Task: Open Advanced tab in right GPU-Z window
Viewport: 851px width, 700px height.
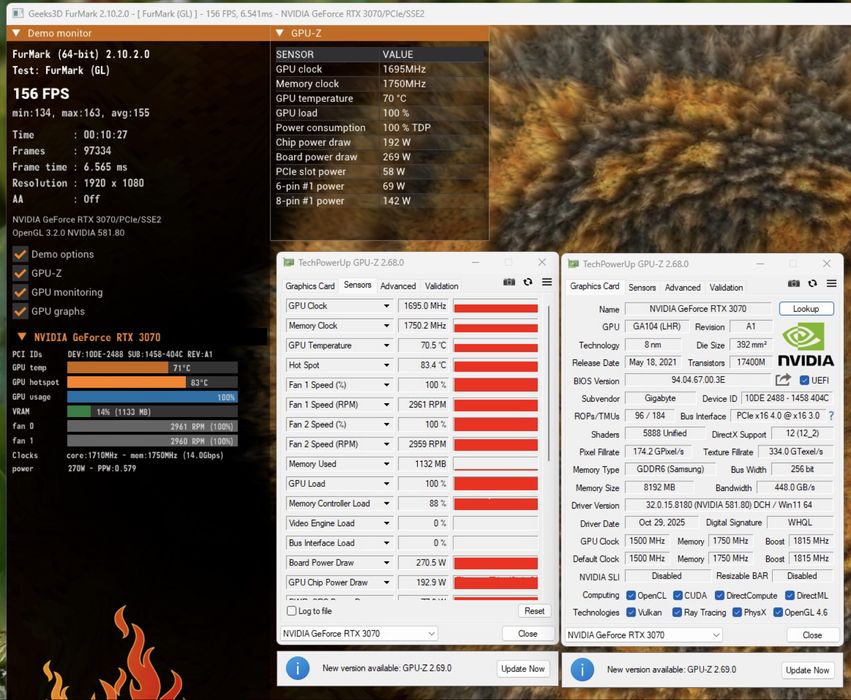Action: (x=682, y=288)
